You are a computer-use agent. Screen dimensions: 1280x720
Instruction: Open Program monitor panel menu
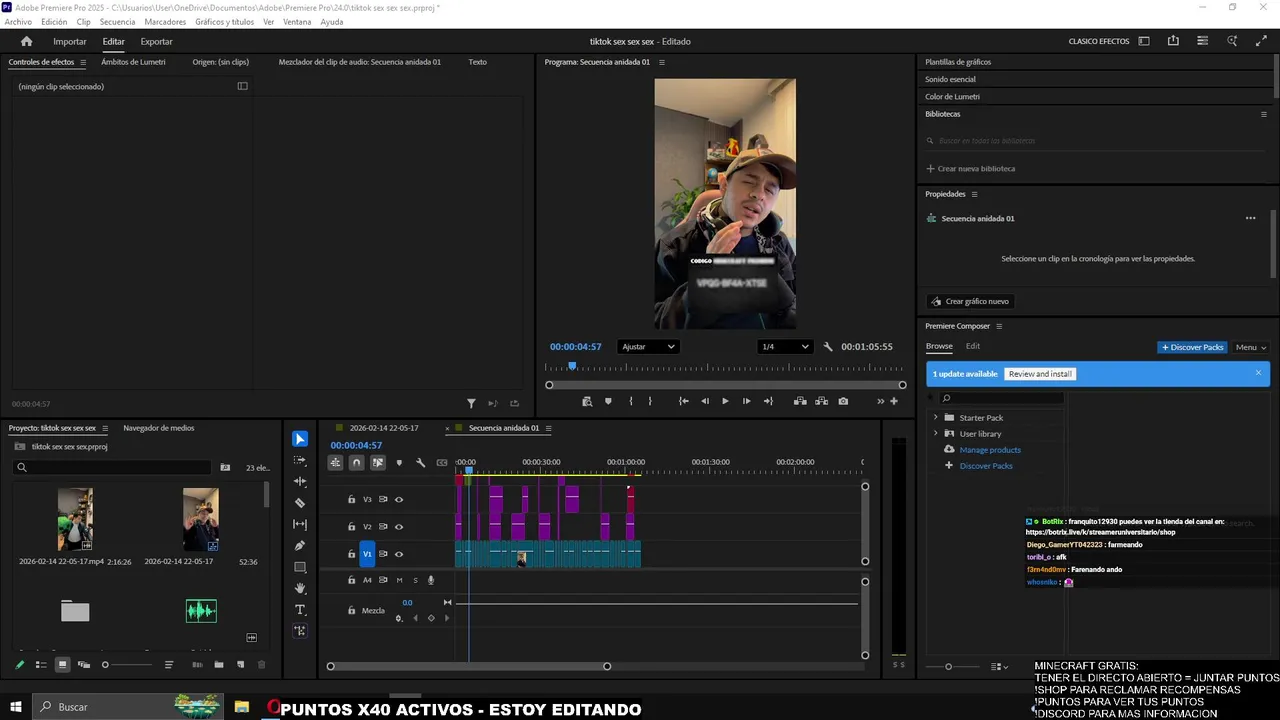[661, 62]
